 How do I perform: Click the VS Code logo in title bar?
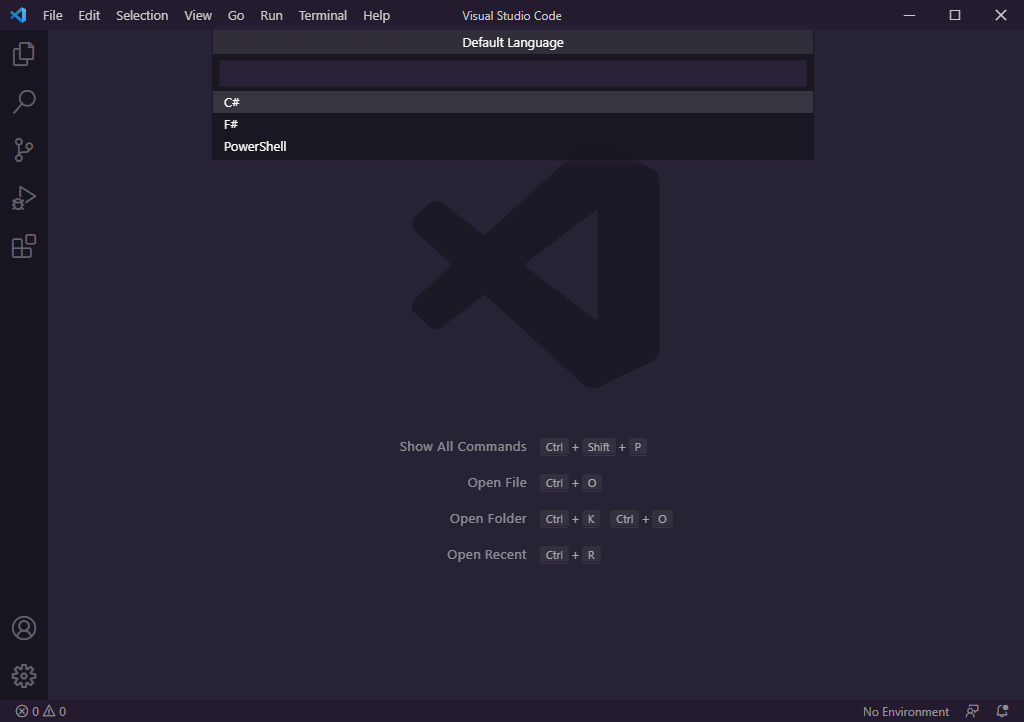tap(18, 15)
